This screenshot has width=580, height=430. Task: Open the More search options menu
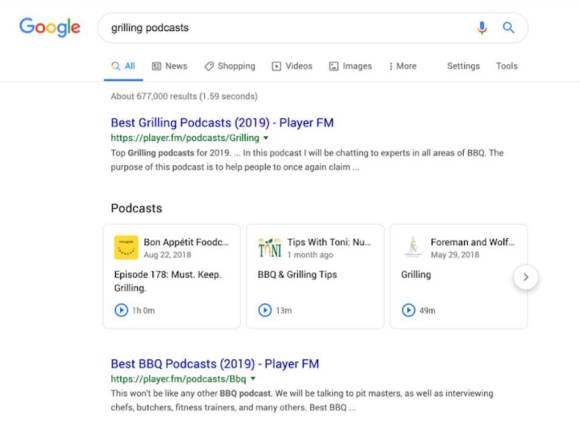pos(402,66)
